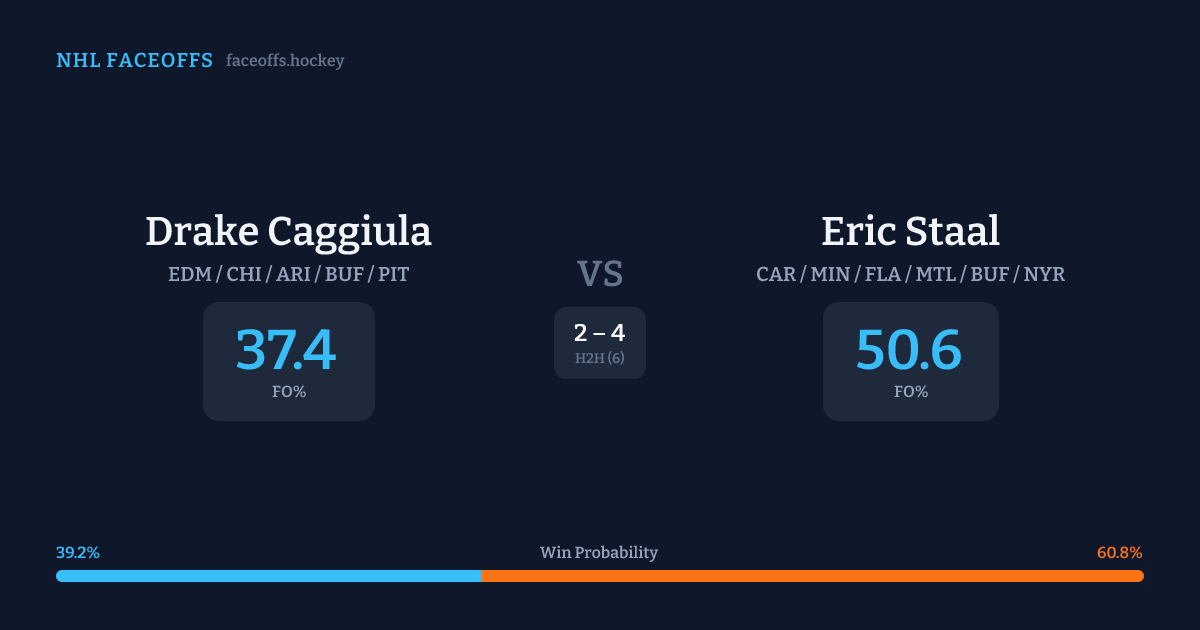The width and height of the screenshot is (1200, 630).
Task: Click the VS label between players
Action: tap(599, 273)
